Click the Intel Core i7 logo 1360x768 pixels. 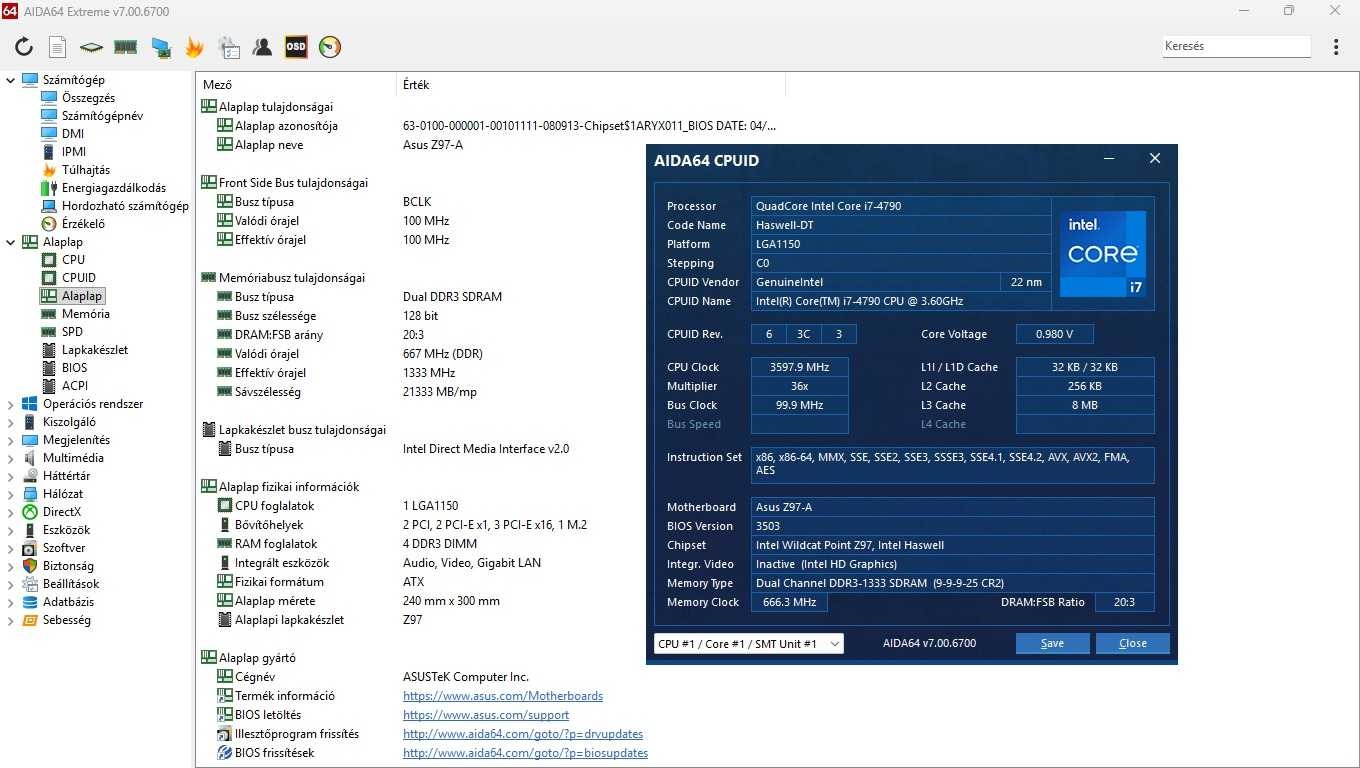click(x=1103, y=254)
